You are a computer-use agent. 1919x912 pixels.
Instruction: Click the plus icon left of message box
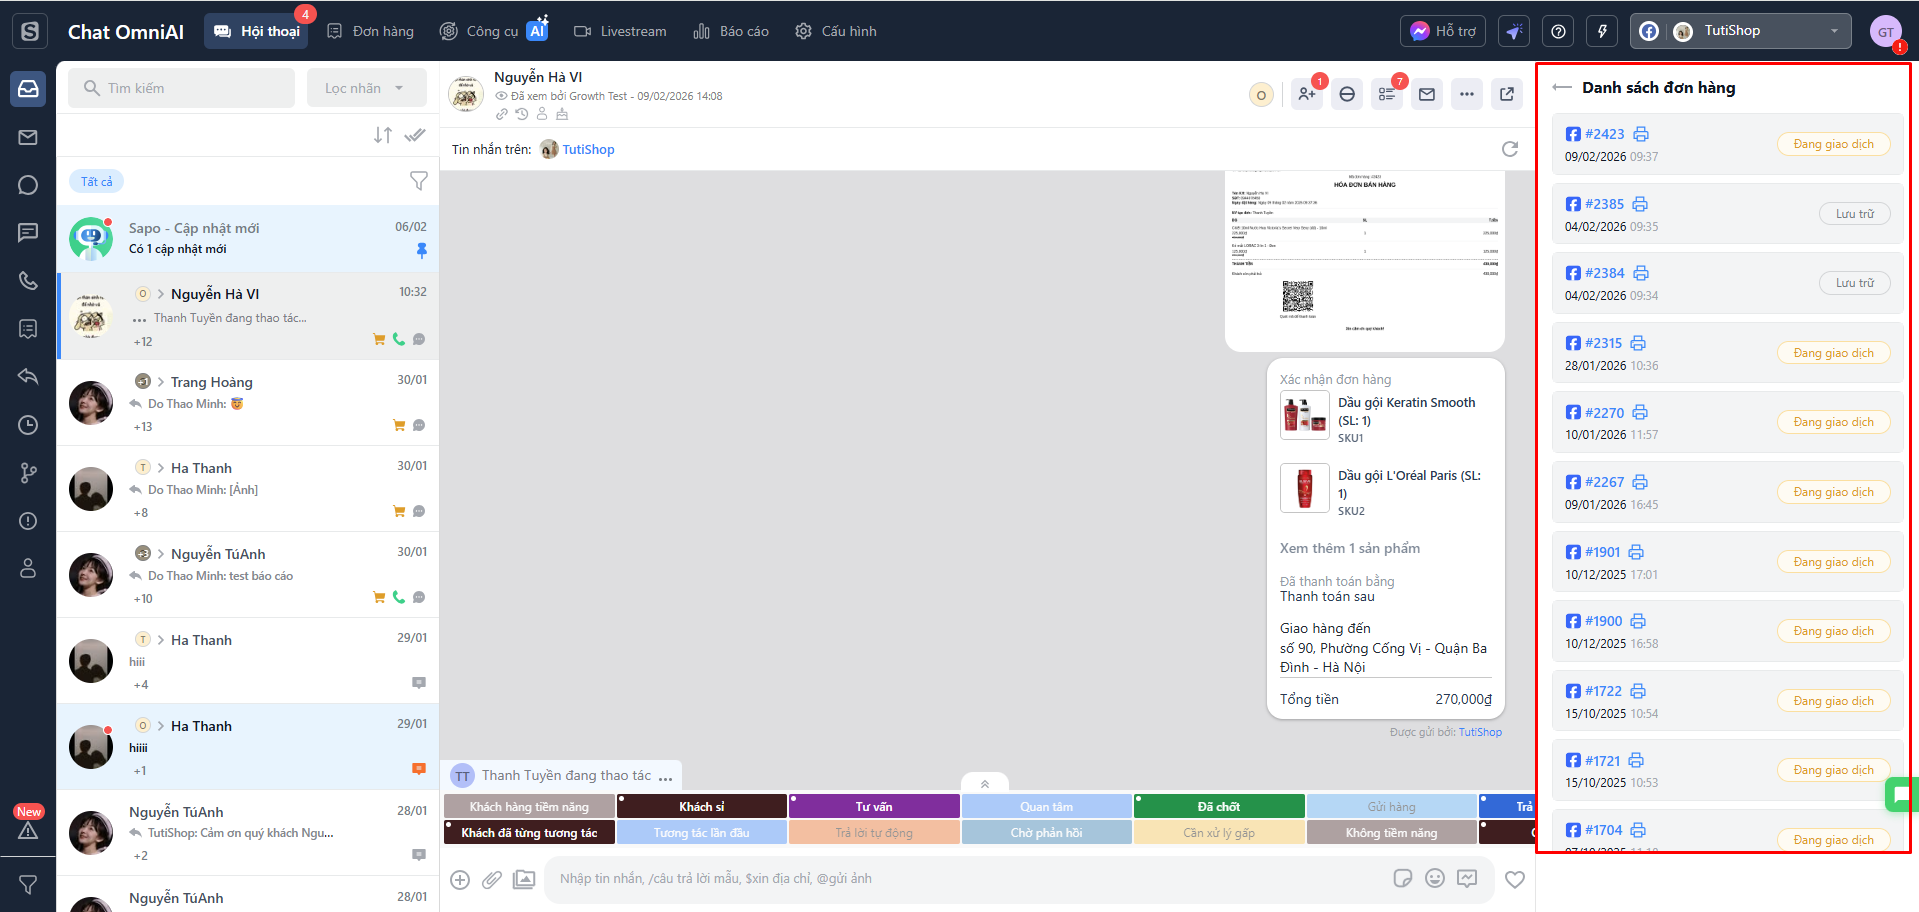pos(460,879)
